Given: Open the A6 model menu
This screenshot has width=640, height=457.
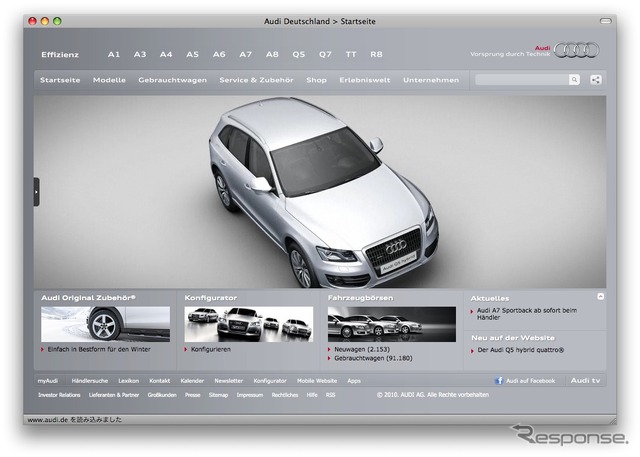Looking at the screenshot, I should [219, 54].
